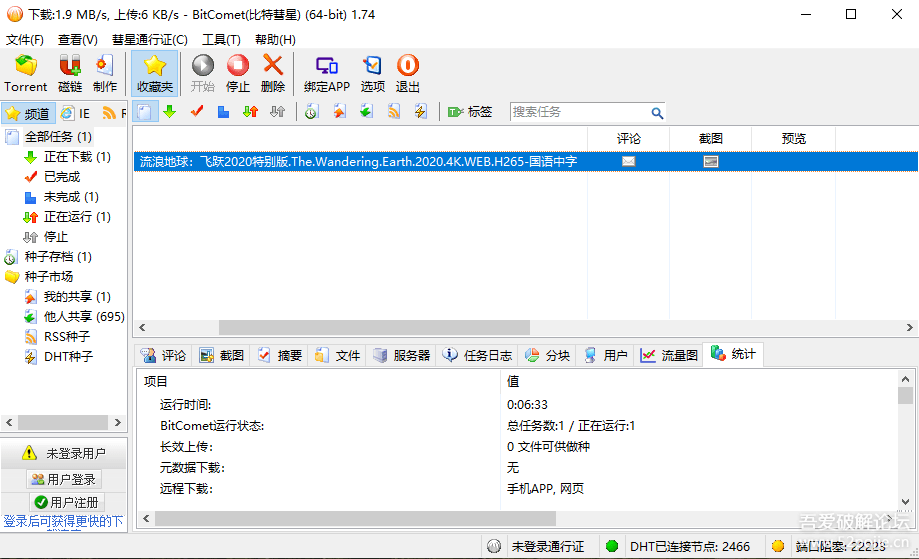Click the 删除 delete task icon
Viewport: 919px width, 559px height.
coord(273,74)
